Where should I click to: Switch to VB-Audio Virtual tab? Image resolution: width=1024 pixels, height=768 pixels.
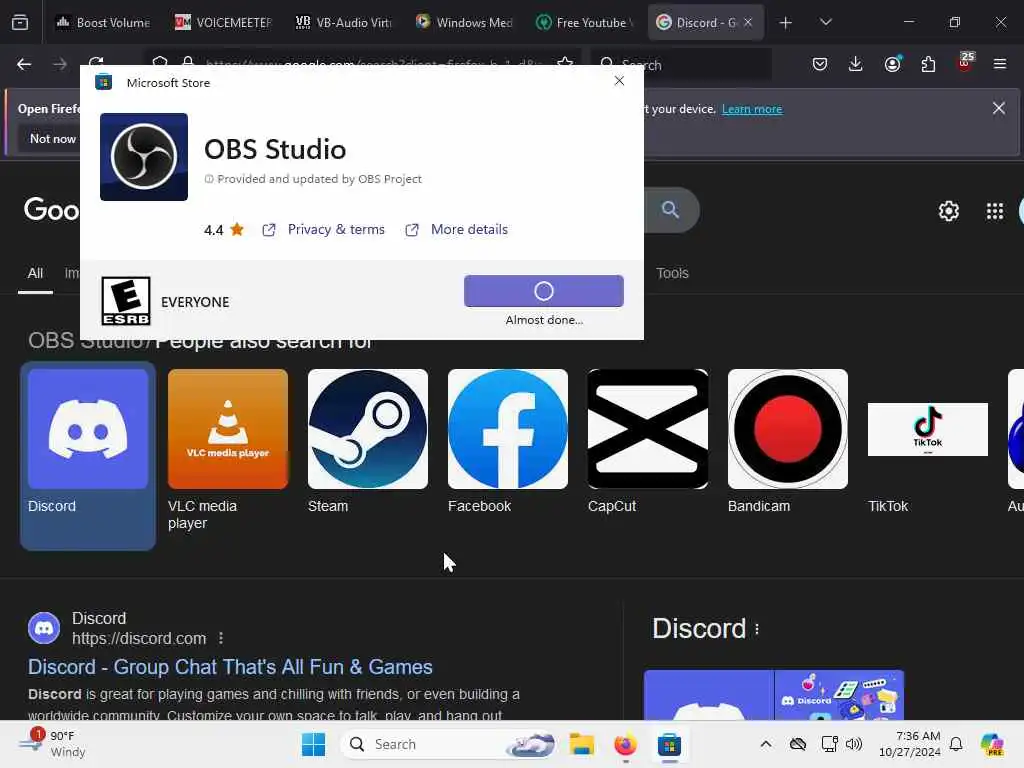[x=344, y=22]
